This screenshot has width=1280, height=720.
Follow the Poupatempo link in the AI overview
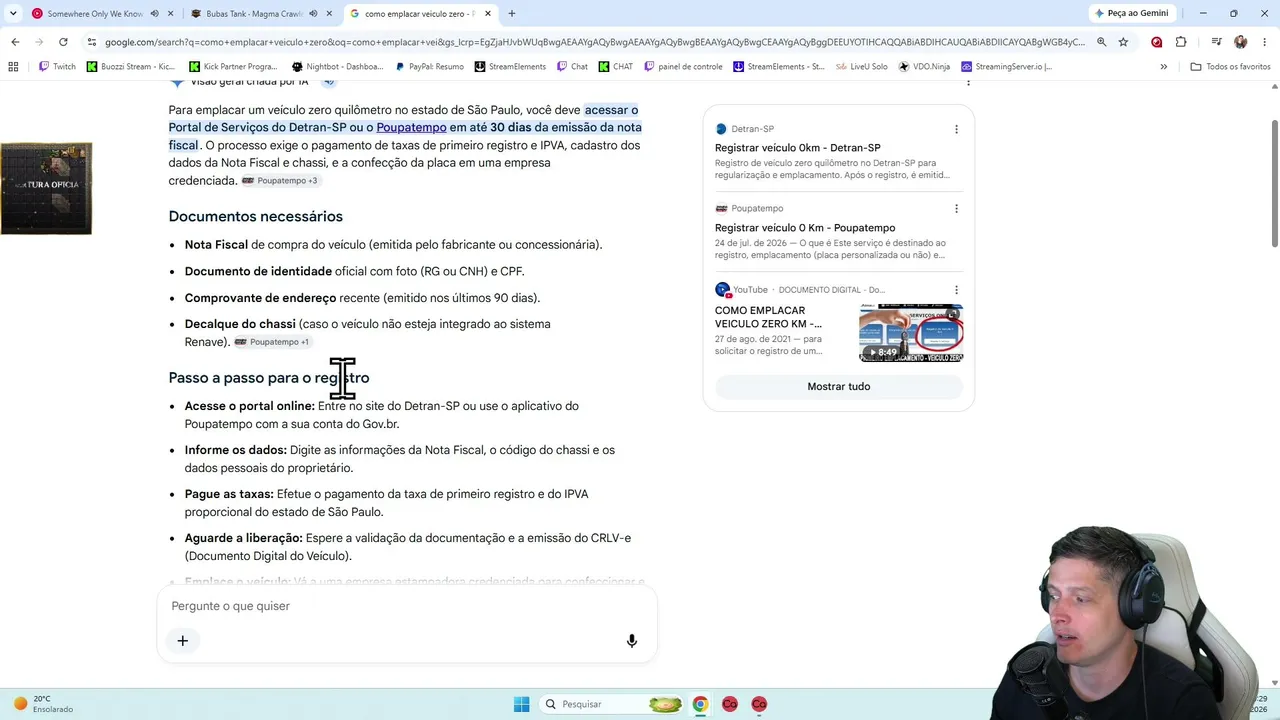click(x=411, y=128)
